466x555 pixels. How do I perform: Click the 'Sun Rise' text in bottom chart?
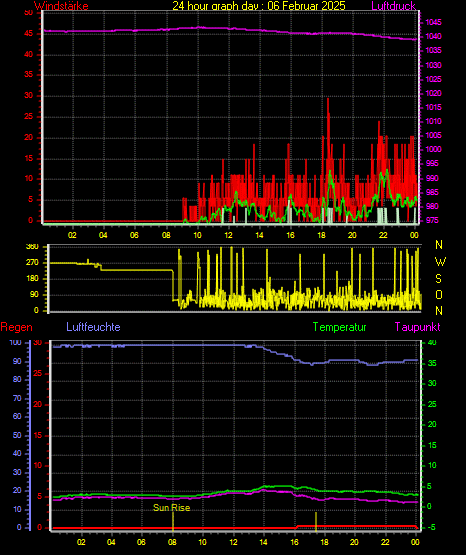[x=172, y=508]
